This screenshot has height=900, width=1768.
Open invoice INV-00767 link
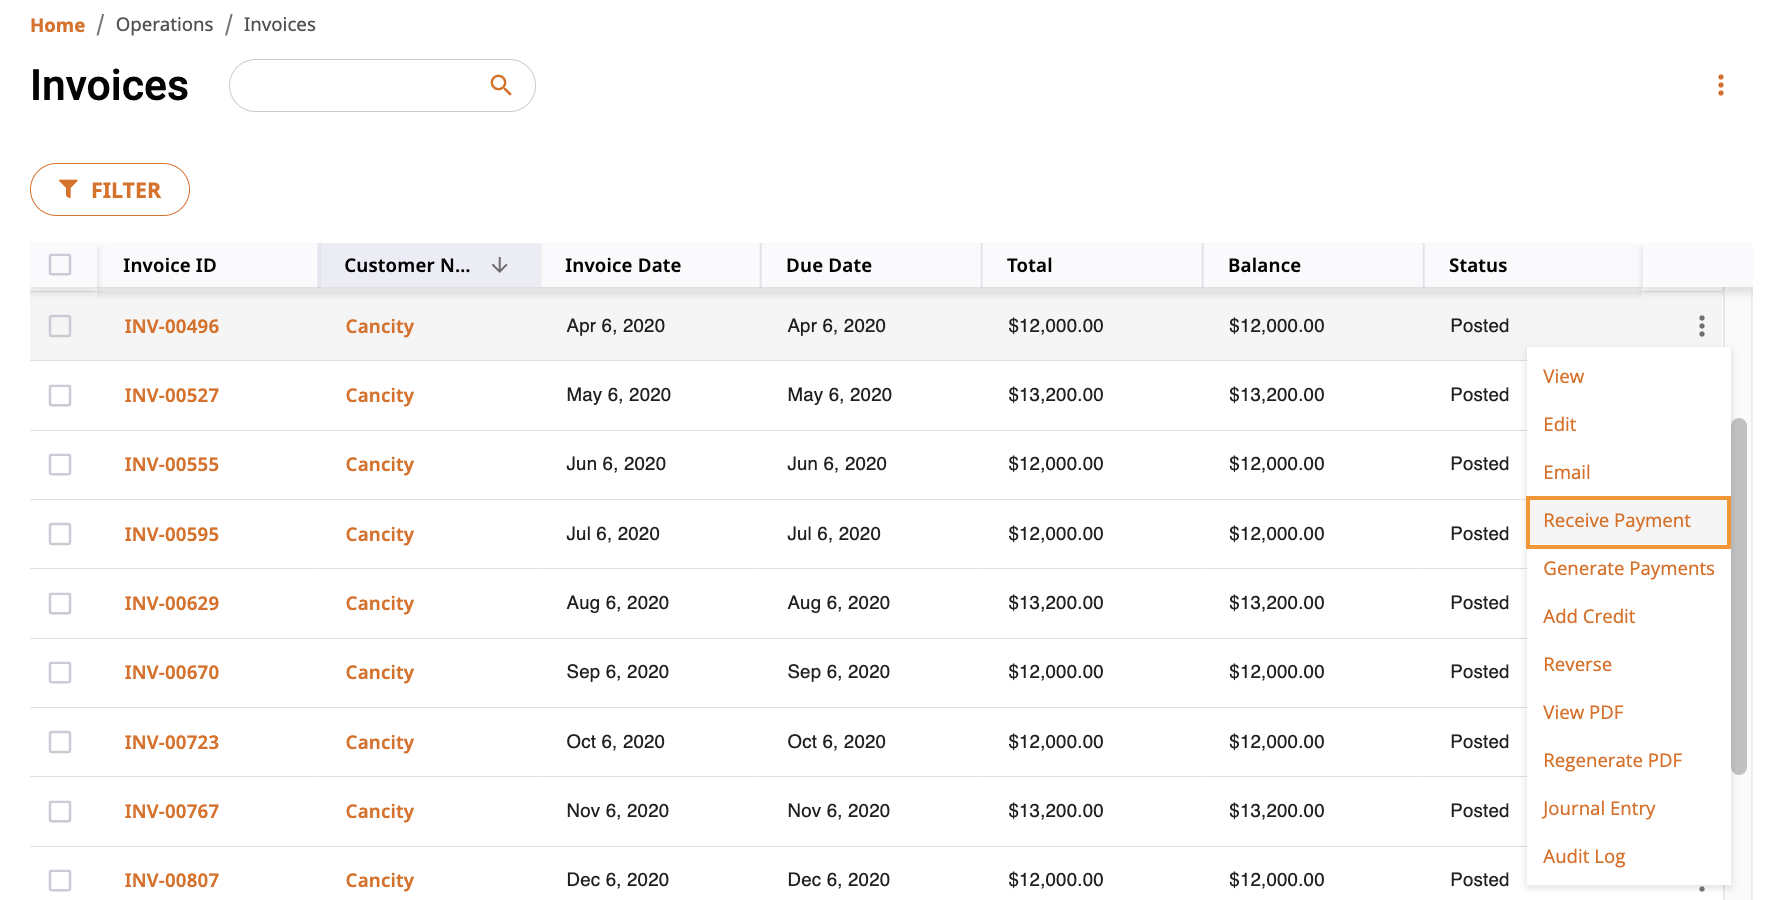click(171, 811)
